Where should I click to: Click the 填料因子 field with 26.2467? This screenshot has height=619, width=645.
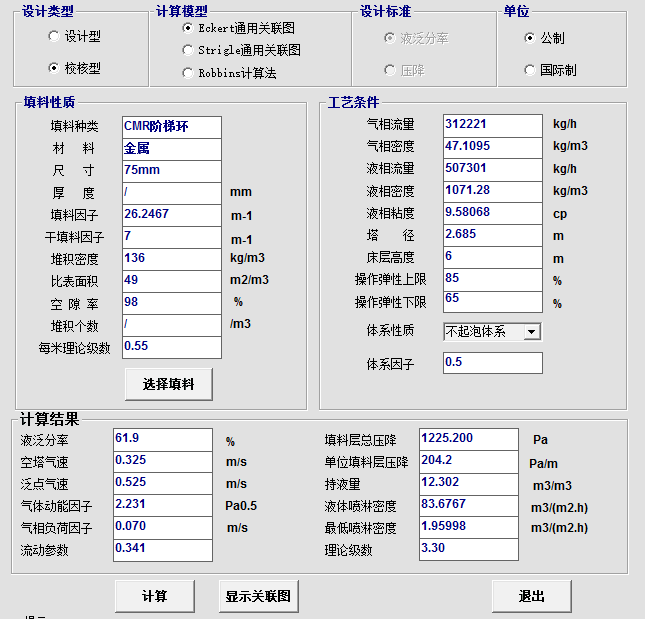172,215
